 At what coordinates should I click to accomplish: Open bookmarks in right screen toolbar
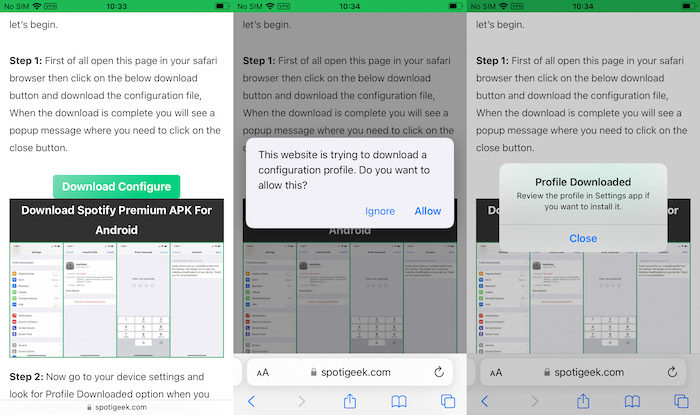(x=632, y=402)
